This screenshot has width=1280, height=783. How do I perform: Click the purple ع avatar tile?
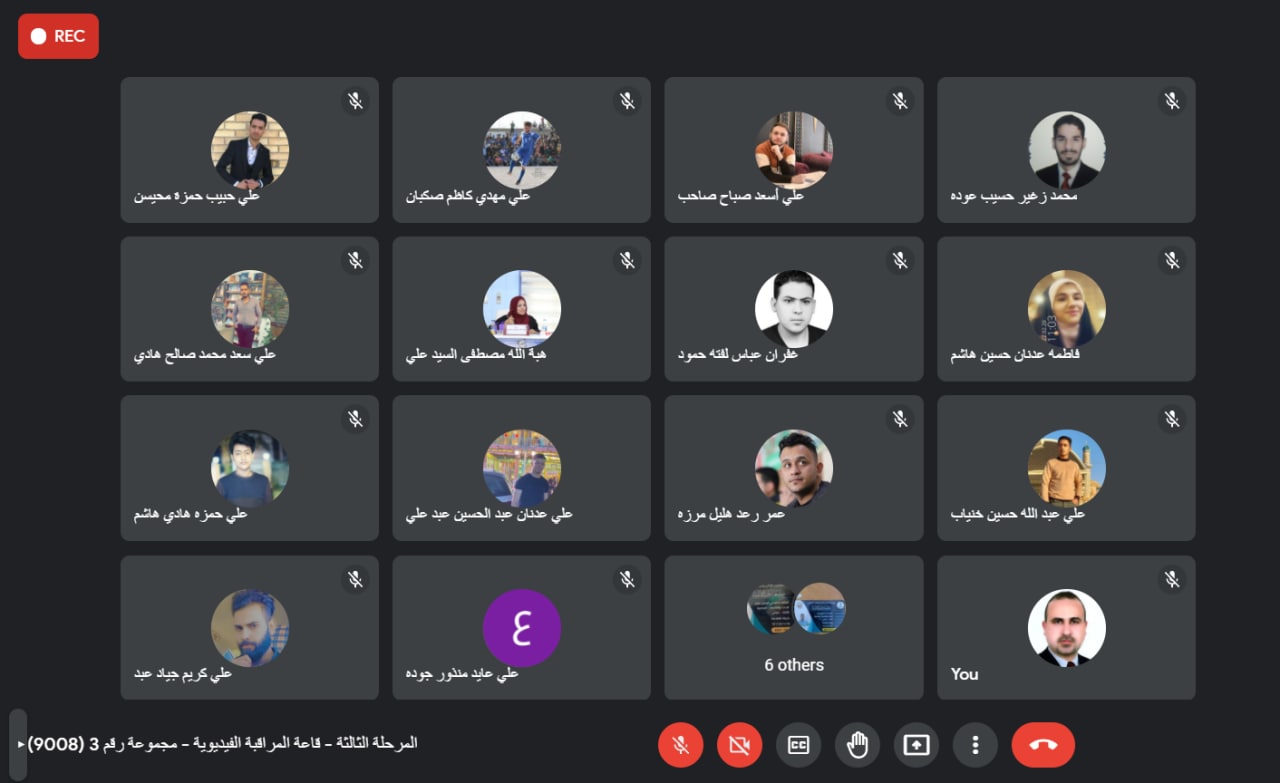(x=521, y=627)
